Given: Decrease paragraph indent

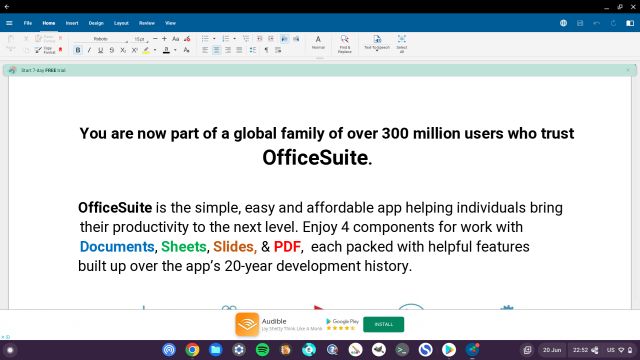Looking at the screenshot, I should 260,39.
